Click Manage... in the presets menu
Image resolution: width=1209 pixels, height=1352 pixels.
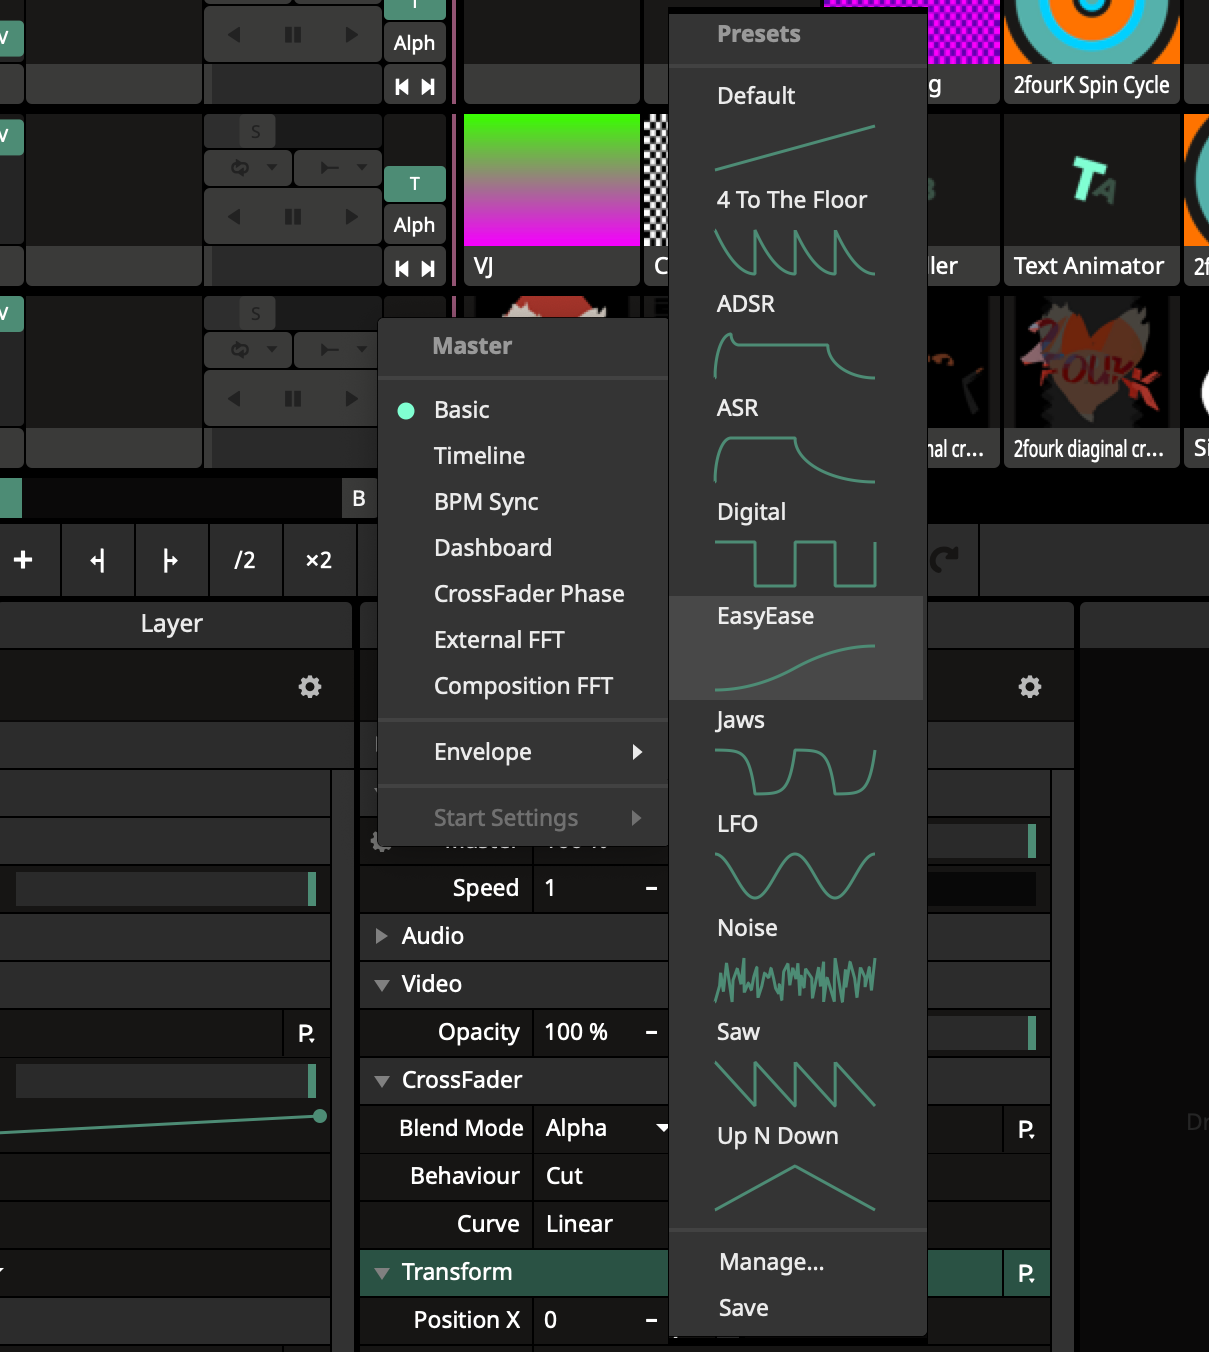coord(771,1262)
